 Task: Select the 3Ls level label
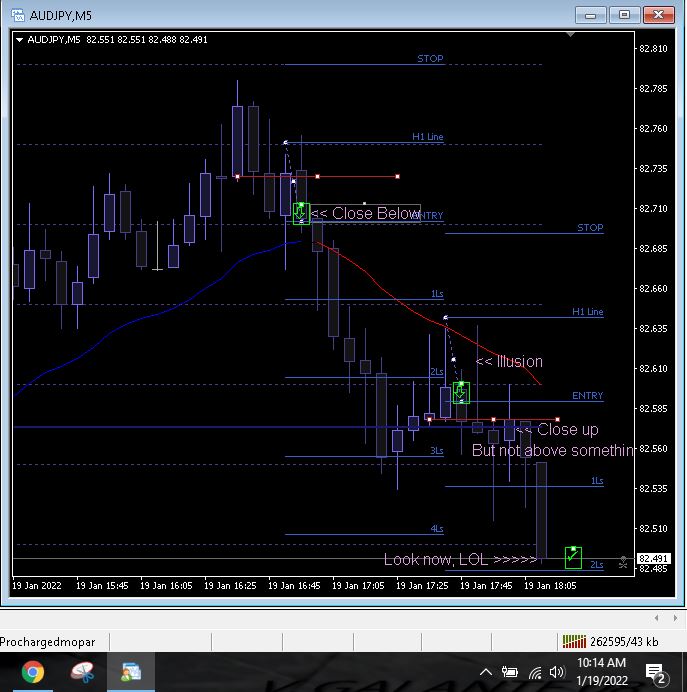(x=436, y=450)
